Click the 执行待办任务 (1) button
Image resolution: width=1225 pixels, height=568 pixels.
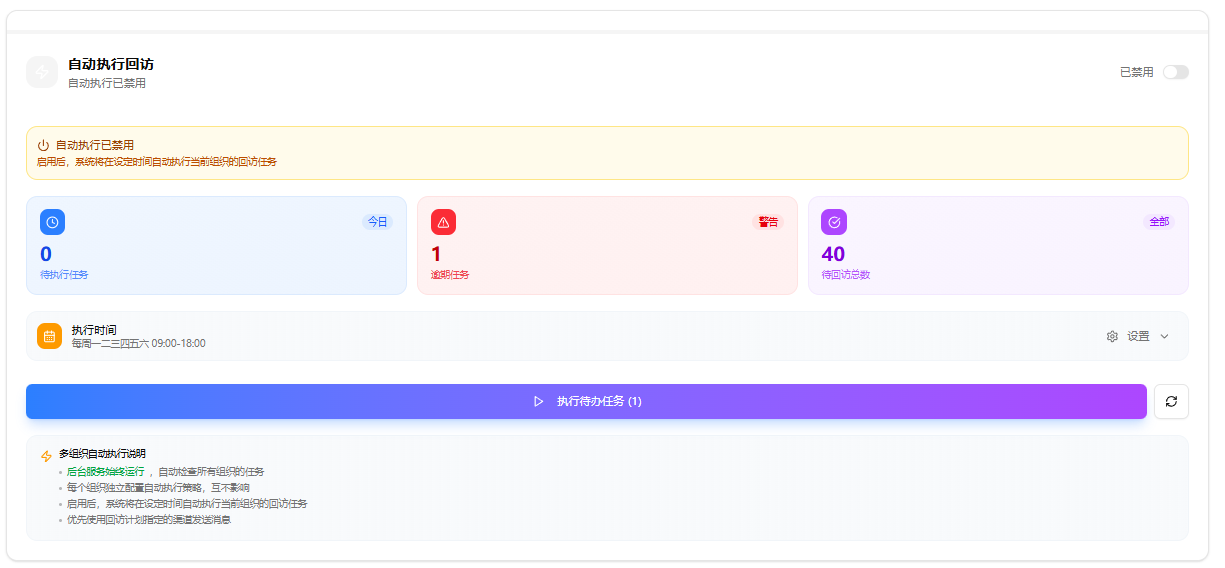pyautogui.click(x=586, y=401)
